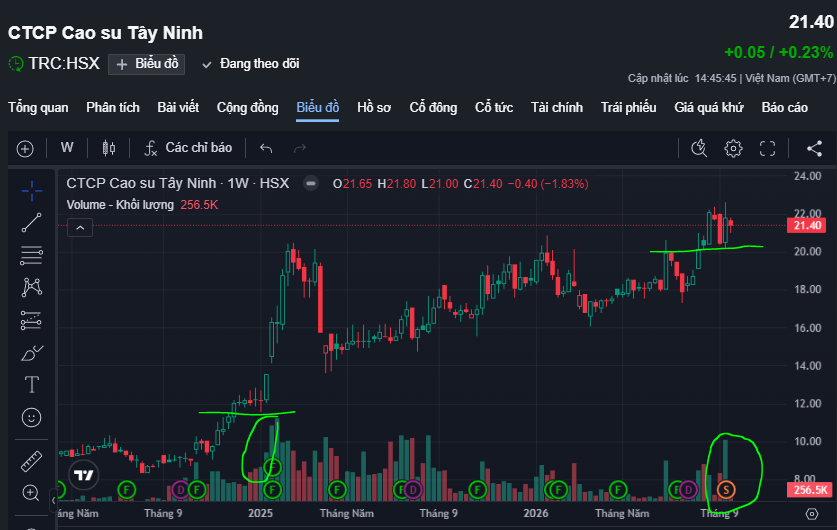The height and width of the screenshot is (530, 837).
Task: Toggle the Đang theo dõi following status
Action: tap(251, 64)
